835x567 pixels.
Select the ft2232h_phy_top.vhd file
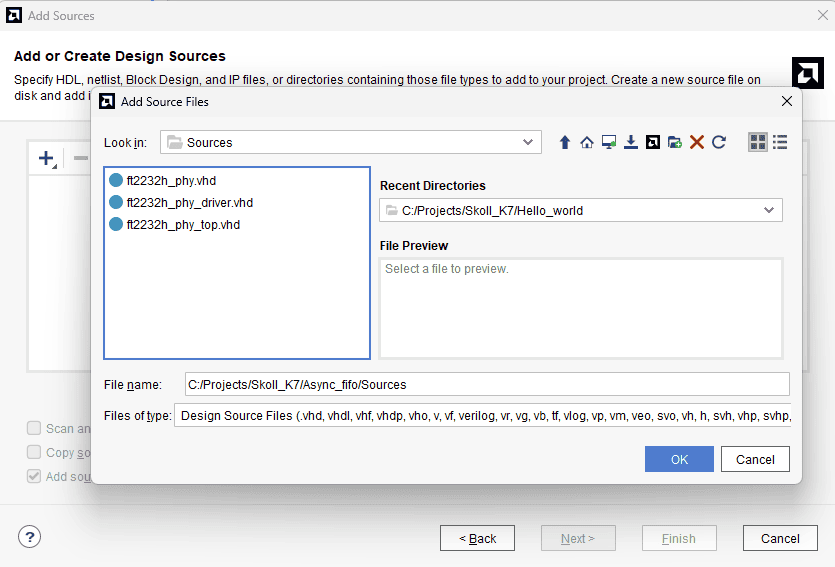183,225
